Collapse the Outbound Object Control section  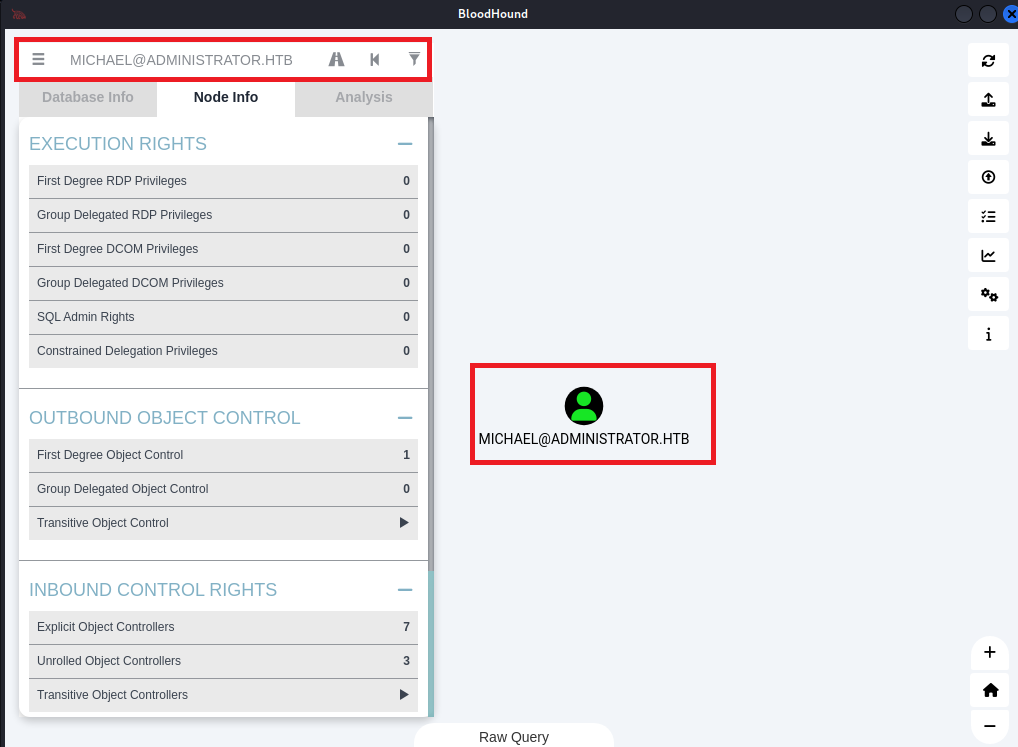click(405, 418)
